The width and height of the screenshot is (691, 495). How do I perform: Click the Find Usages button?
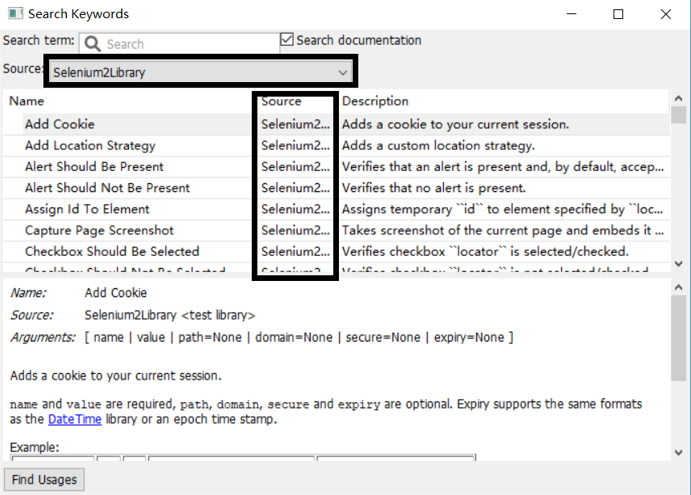coord(44,479)
